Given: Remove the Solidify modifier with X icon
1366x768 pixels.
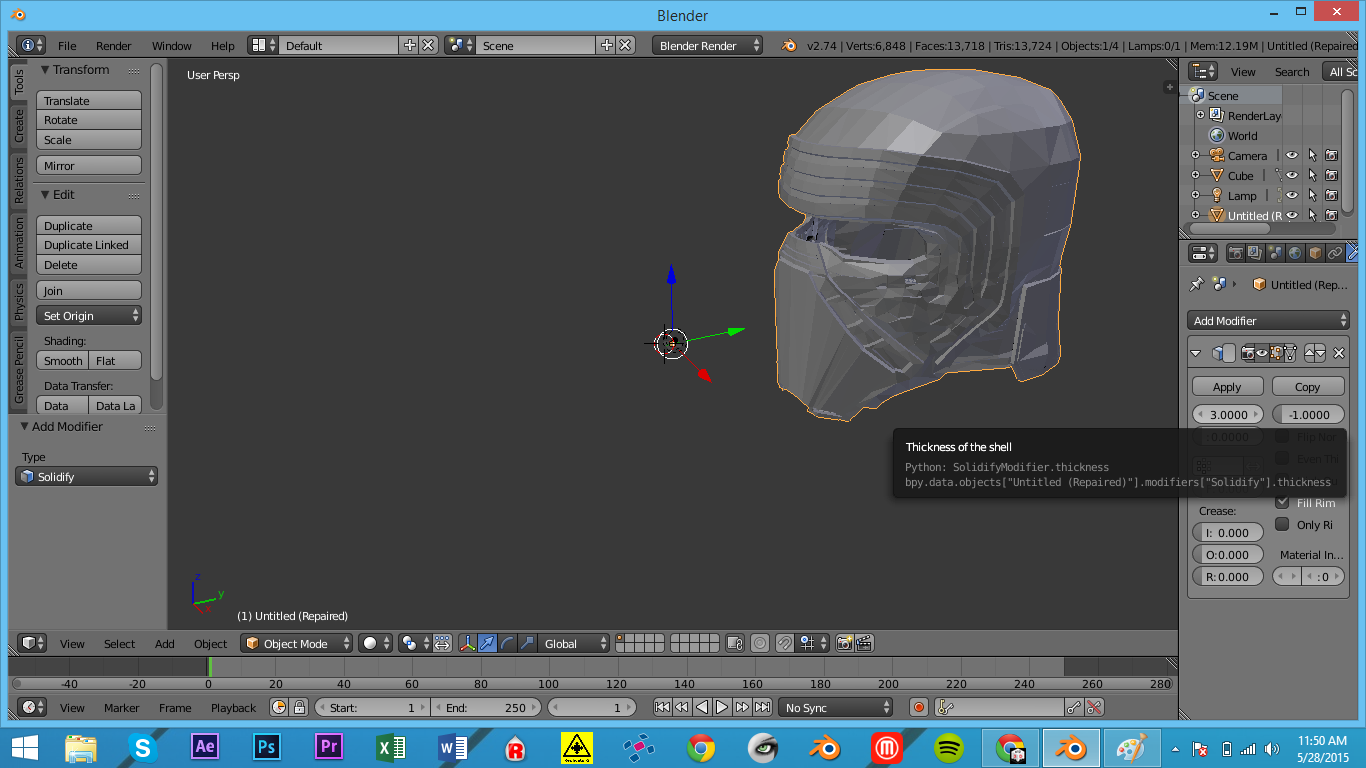Looking at the screenshot, I should point(1339,353).
